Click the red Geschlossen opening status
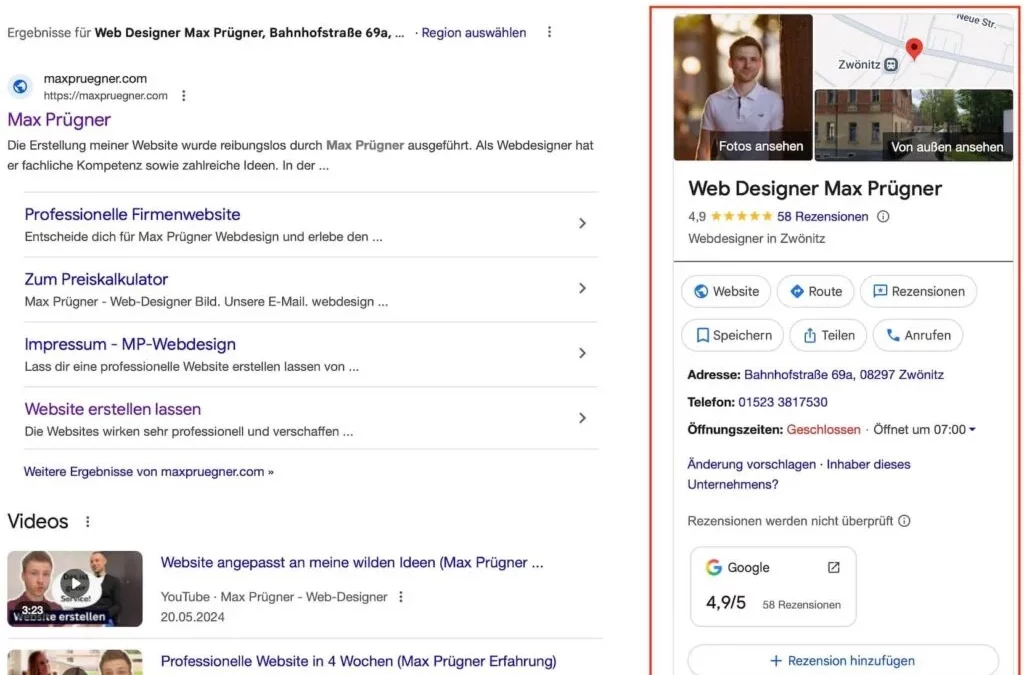 coord(823,430)
